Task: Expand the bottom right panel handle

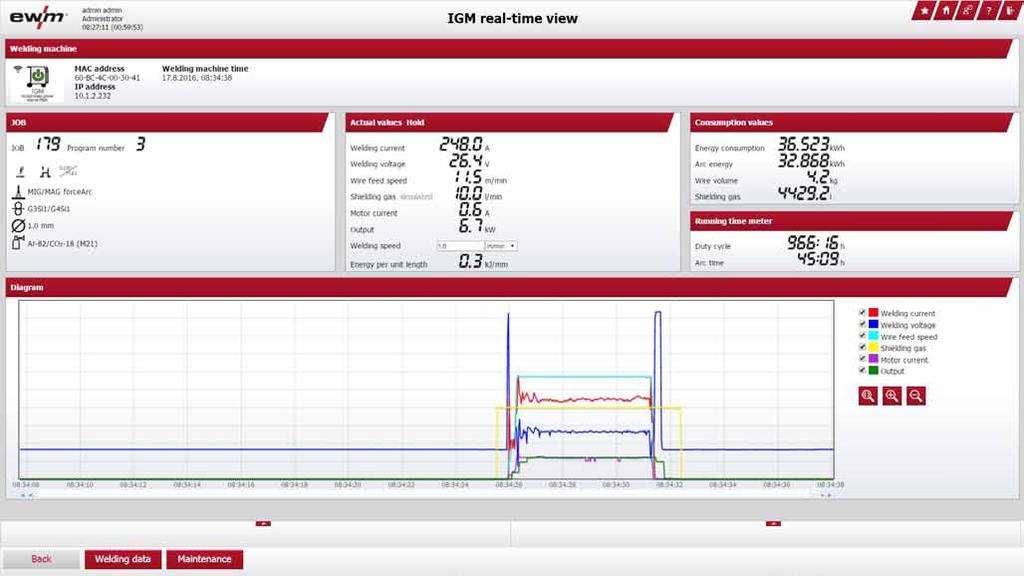Action: point(773,523)
